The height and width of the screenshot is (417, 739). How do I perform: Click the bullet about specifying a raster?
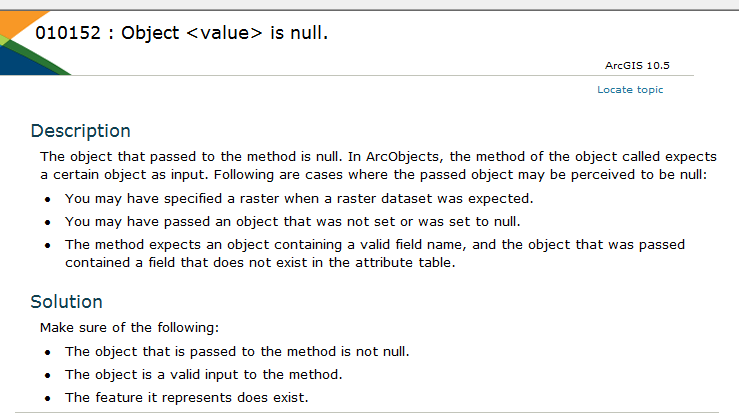[x=291, y=198]
